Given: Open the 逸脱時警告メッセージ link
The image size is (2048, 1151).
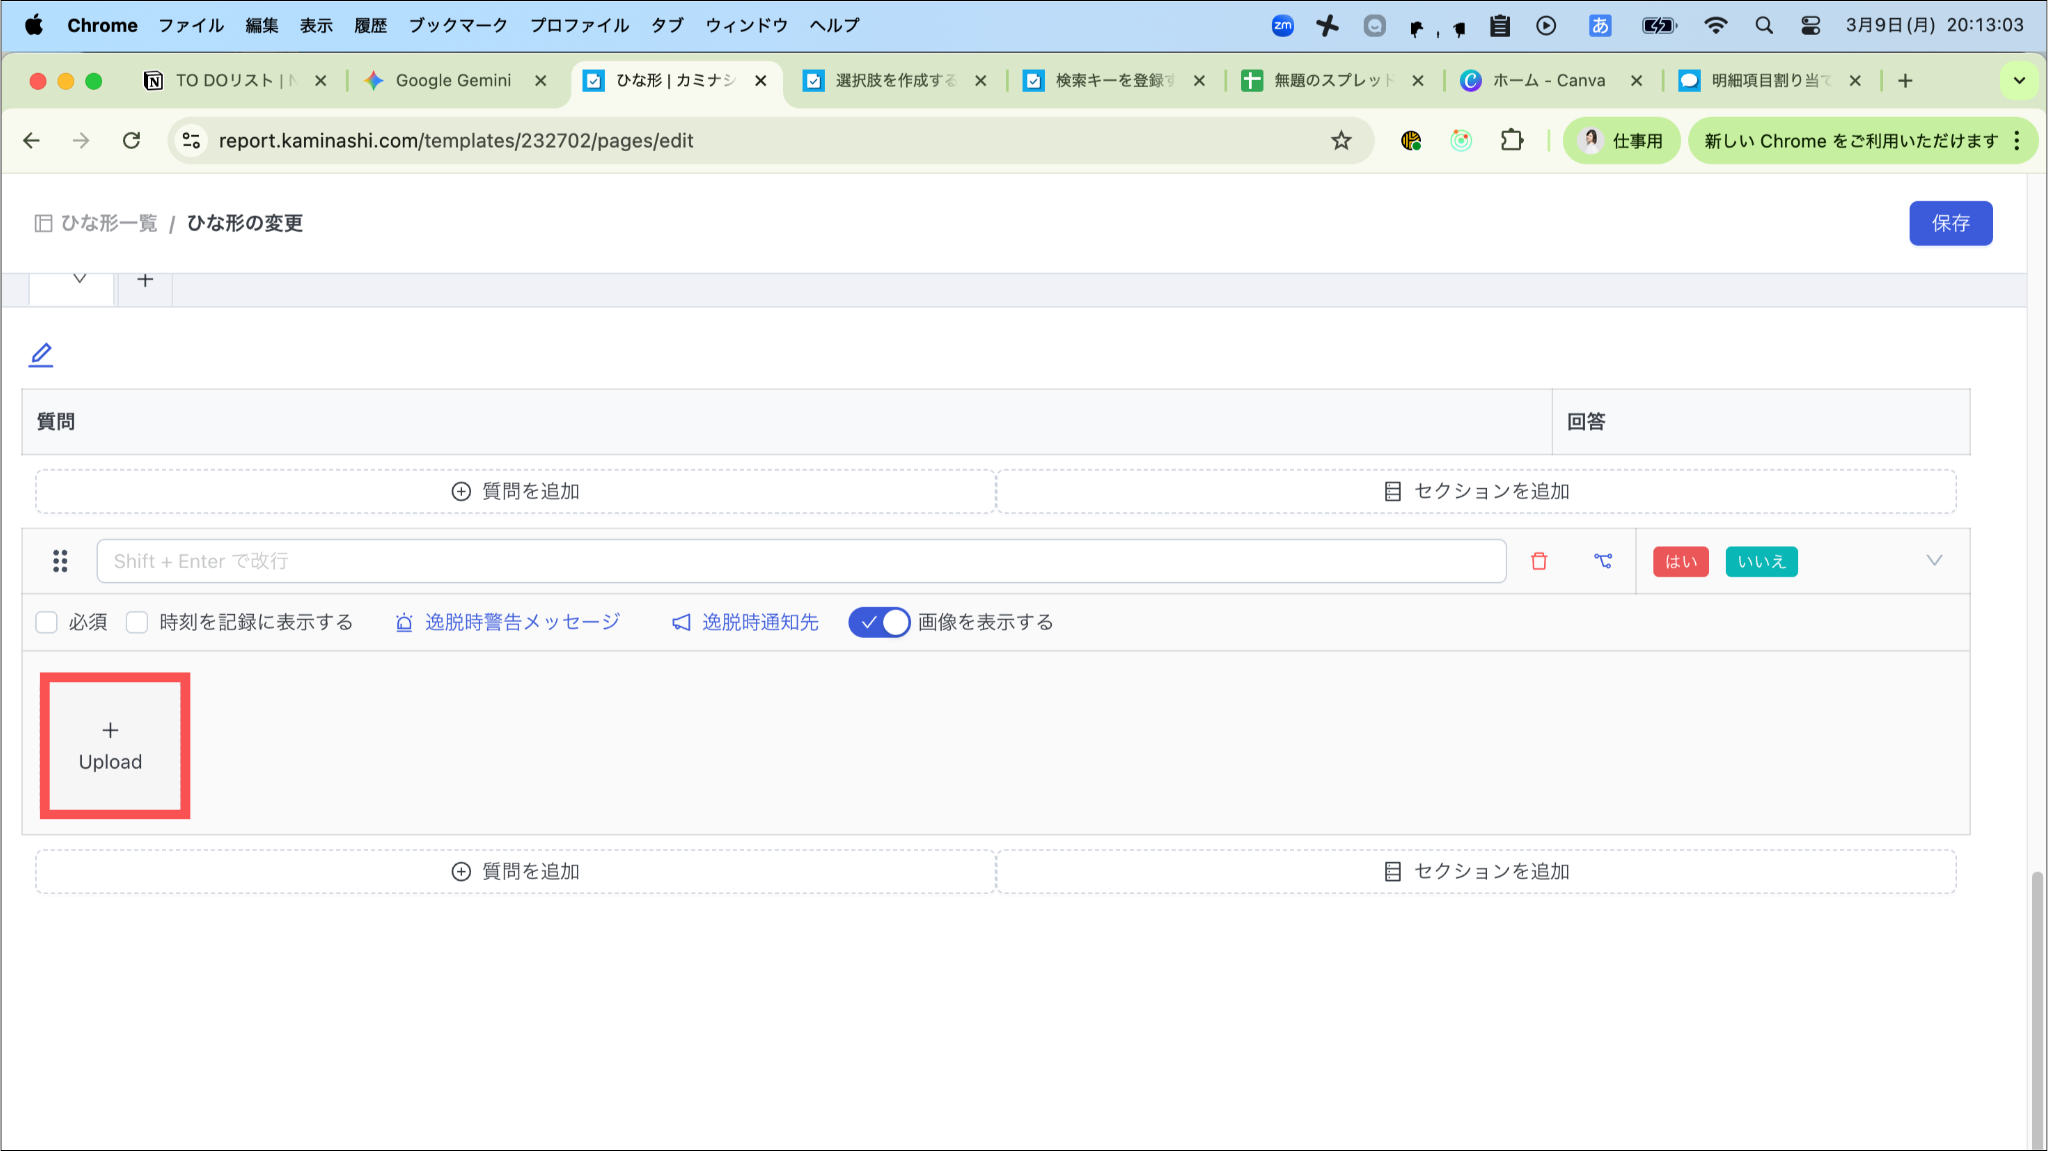Looking at the screenshot, I should (x=521, y=622).
